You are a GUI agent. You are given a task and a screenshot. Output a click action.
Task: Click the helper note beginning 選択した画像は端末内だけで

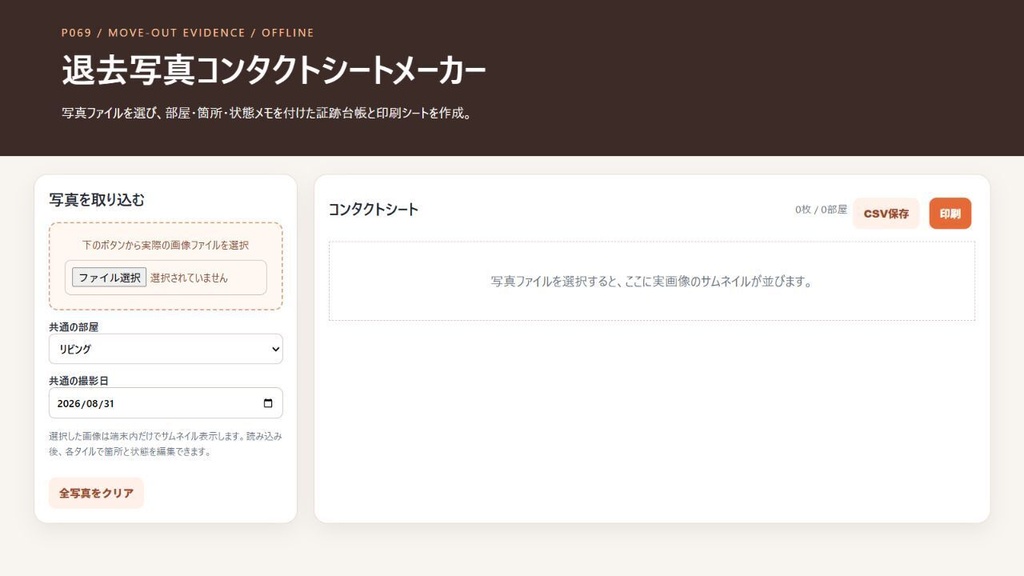[165, 443]
